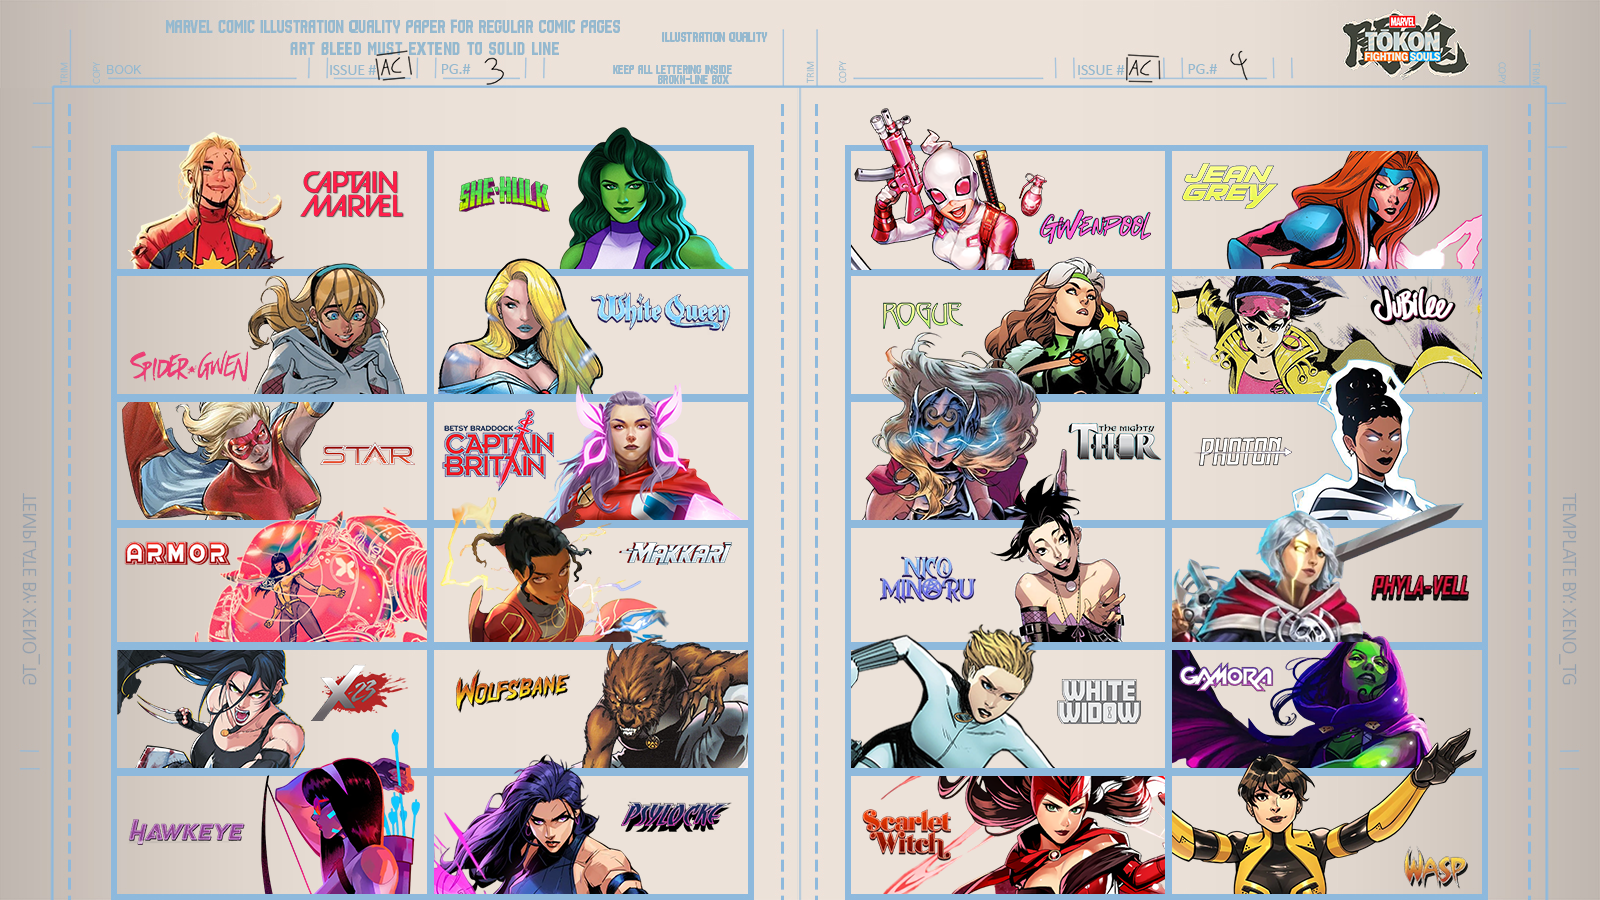
Task: Select the Gwenpool character card
Action: (x=1008, y=210)
